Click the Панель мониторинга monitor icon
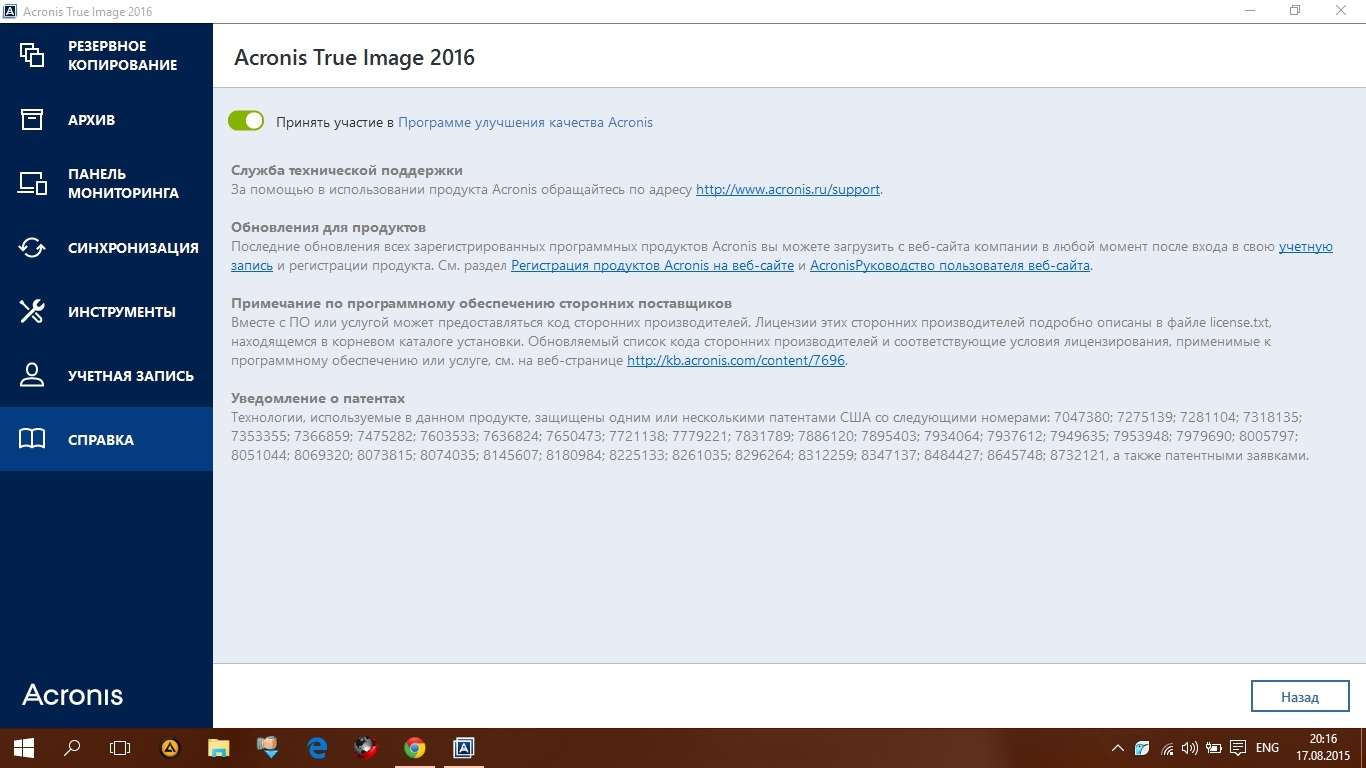 pos(33,183)
